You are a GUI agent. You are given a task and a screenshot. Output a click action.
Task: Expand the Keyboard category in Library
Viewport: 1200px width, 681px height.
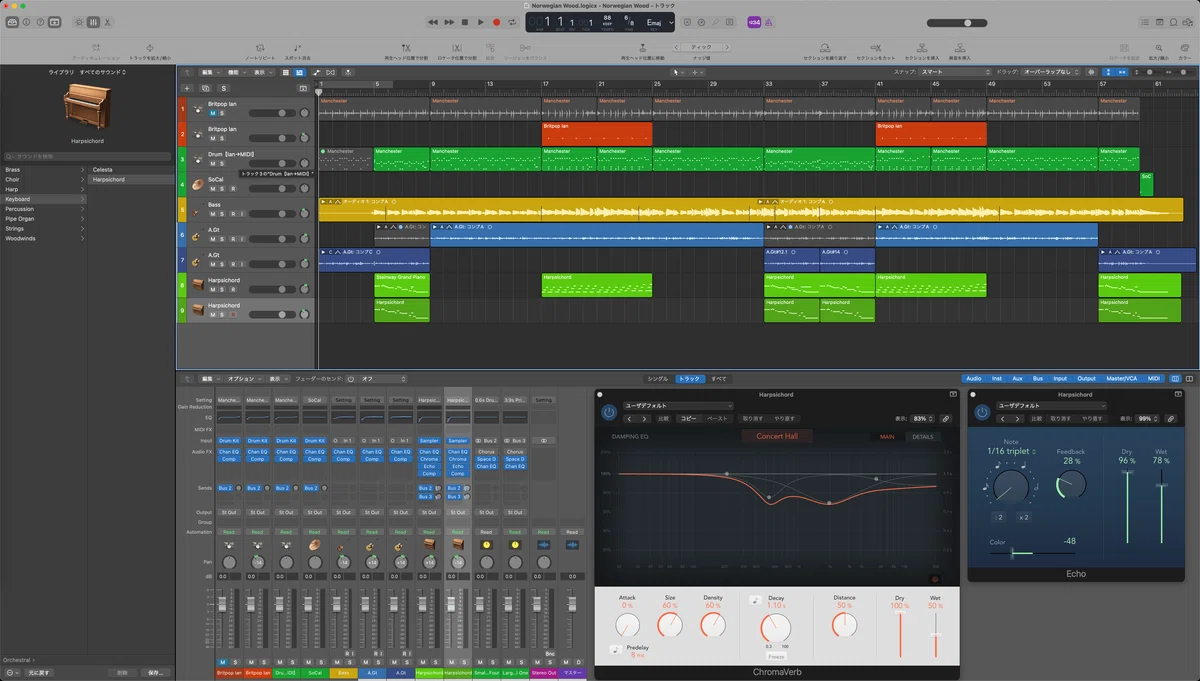[44, 199]
